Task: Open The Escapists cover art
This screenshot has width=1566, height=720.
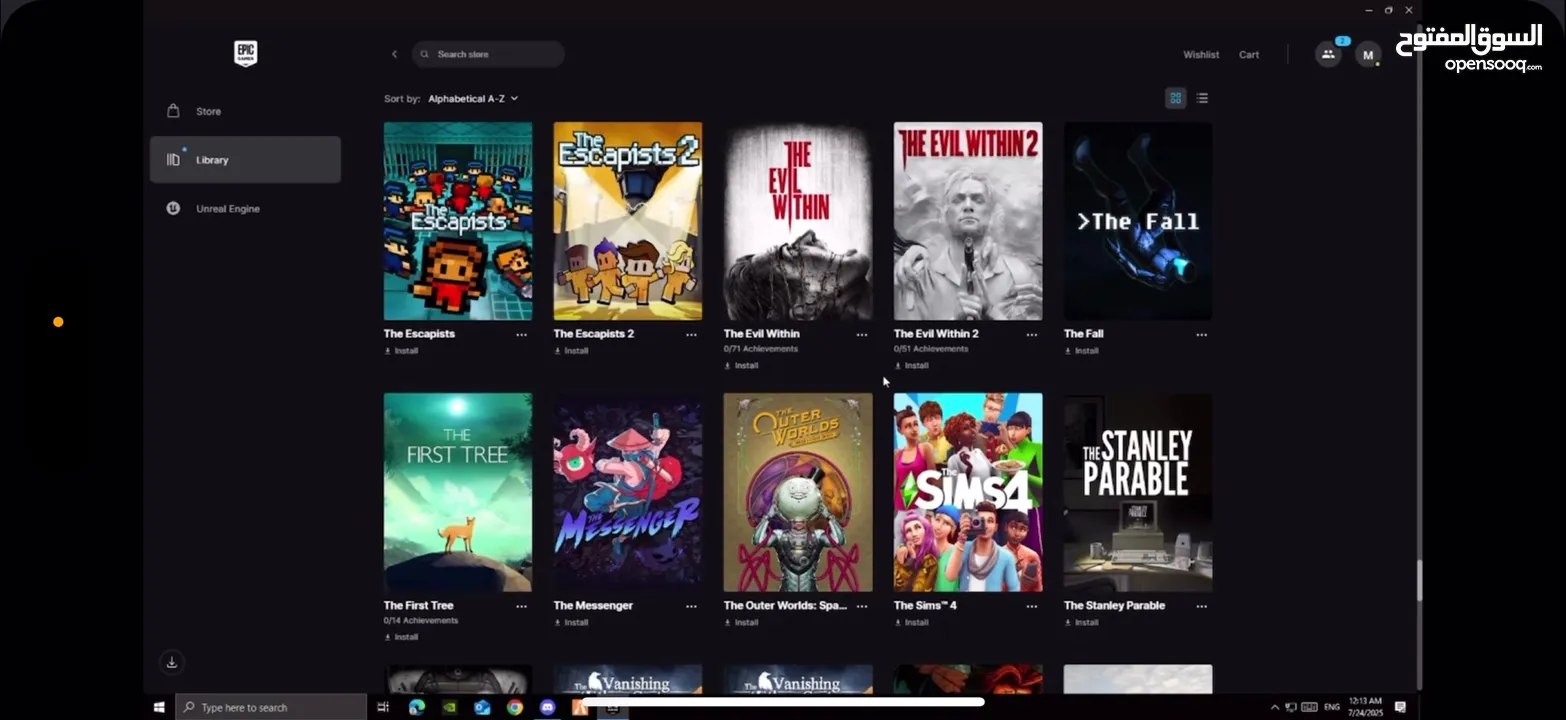Action: point(458,221)
